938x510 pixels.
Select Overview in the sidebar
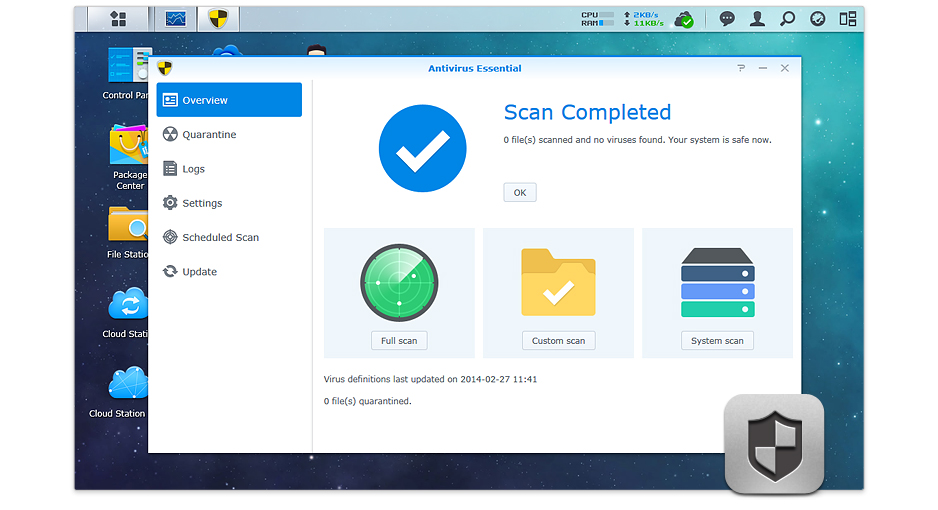(229, 100)
